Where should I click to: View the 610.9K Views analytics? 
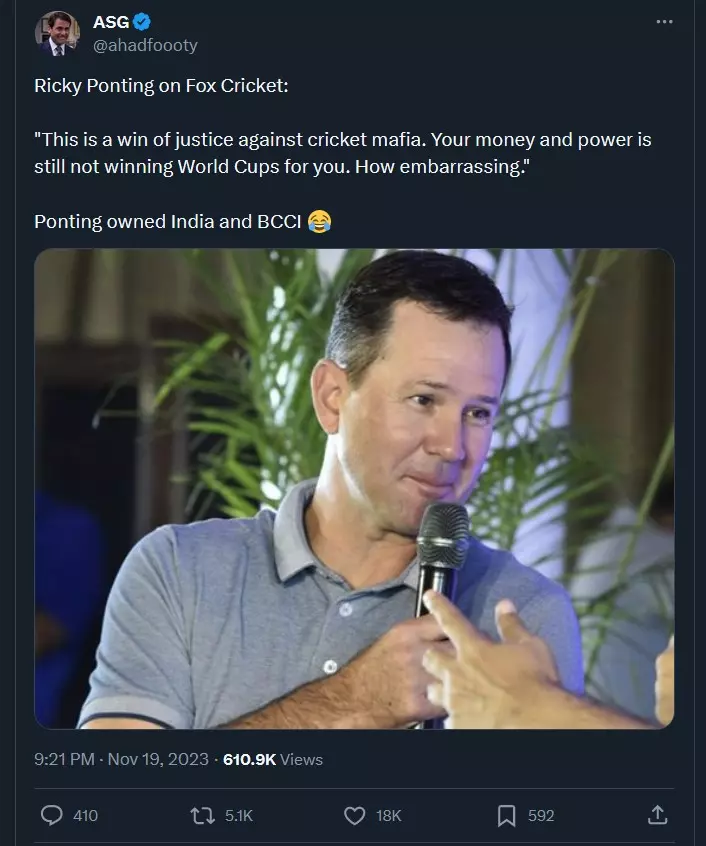pyautogui.click(x=273, y=759)
